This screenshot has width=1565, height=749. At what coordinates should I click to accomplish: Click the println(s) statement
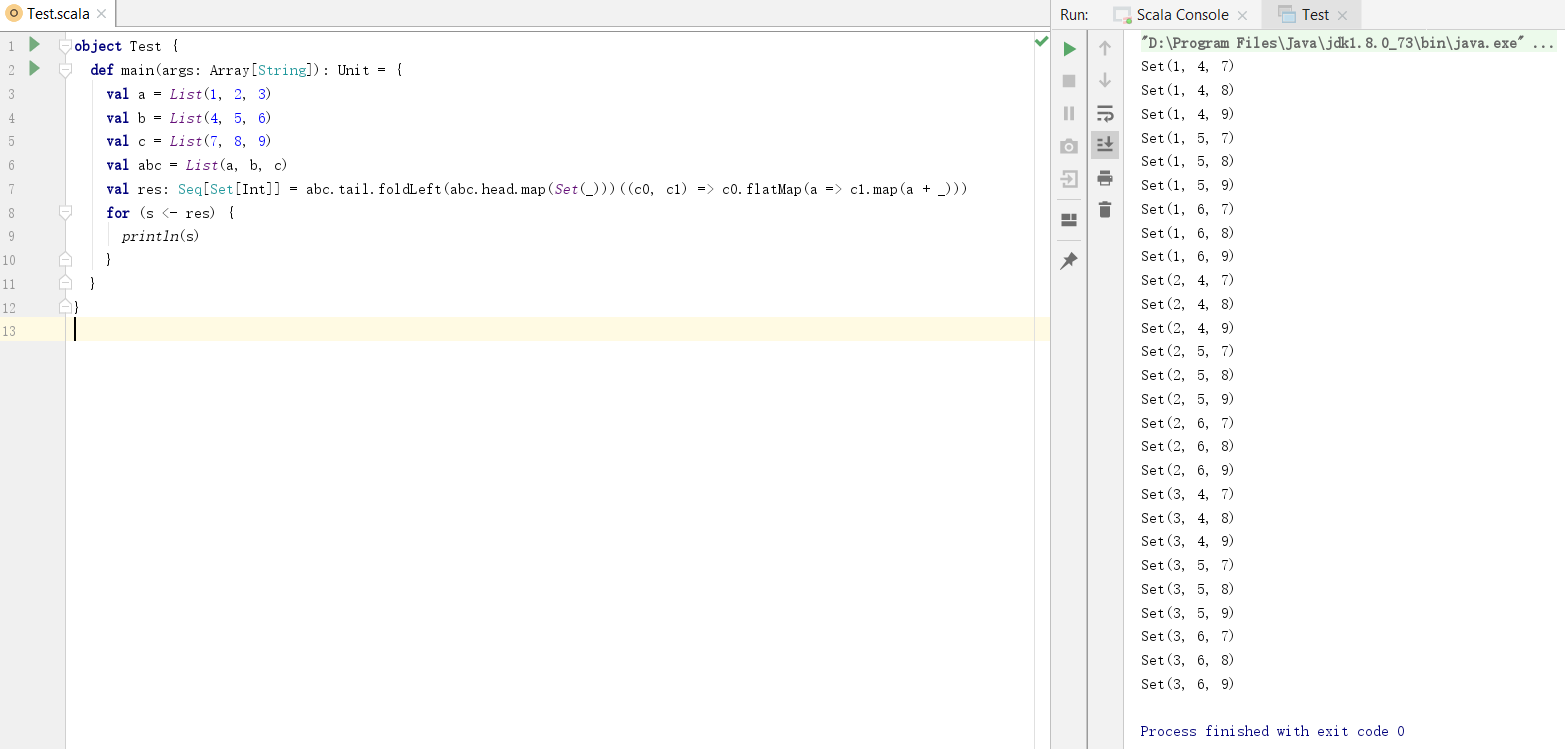point(160,236)
